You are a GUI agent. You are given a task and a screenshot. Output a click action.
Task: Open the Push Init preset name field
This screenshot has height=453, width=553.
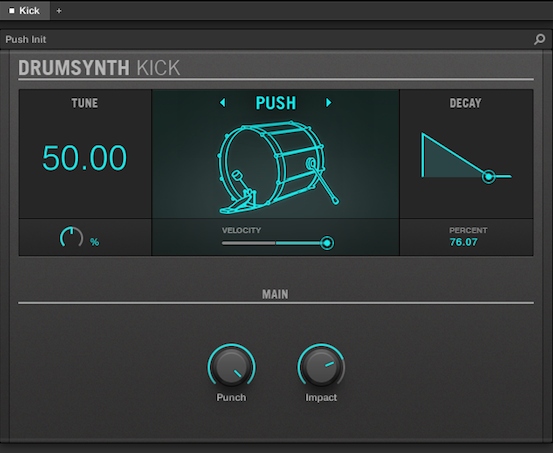click(268, 40)
